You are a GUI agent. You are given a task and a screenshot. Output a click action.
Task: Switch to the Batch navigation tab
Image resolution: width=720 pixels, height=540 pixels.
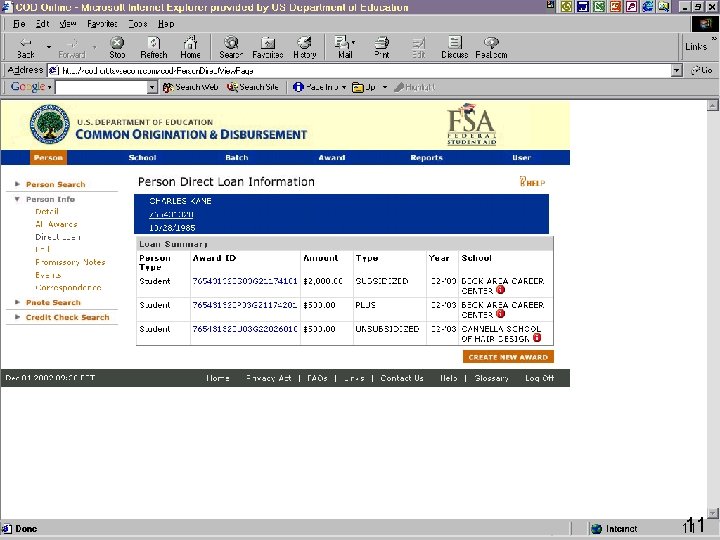236,158
